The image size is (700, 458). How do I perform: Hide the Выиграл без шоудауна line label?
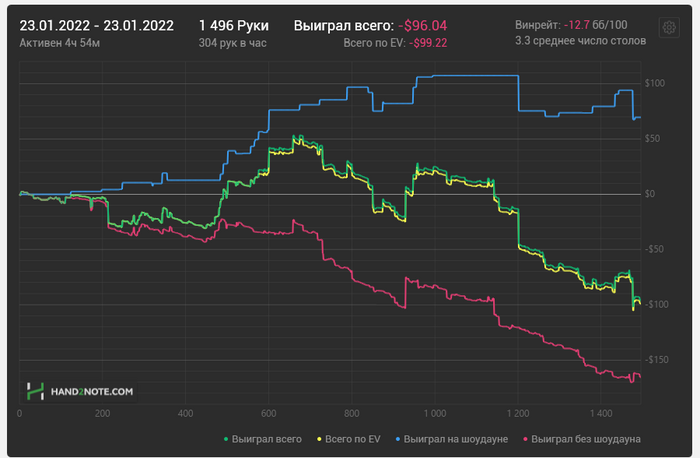click(x=586, y=439)
